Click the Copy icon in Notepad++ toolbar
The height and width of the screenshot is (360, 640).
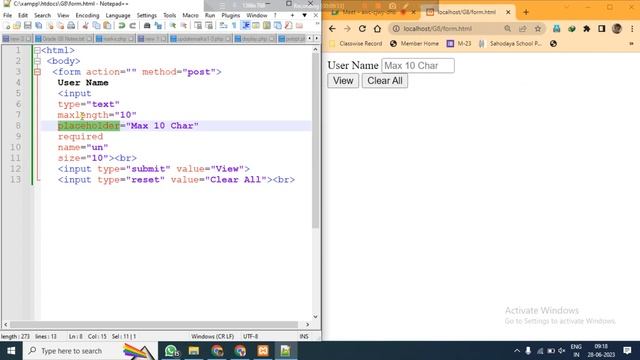tap(96, 26)
